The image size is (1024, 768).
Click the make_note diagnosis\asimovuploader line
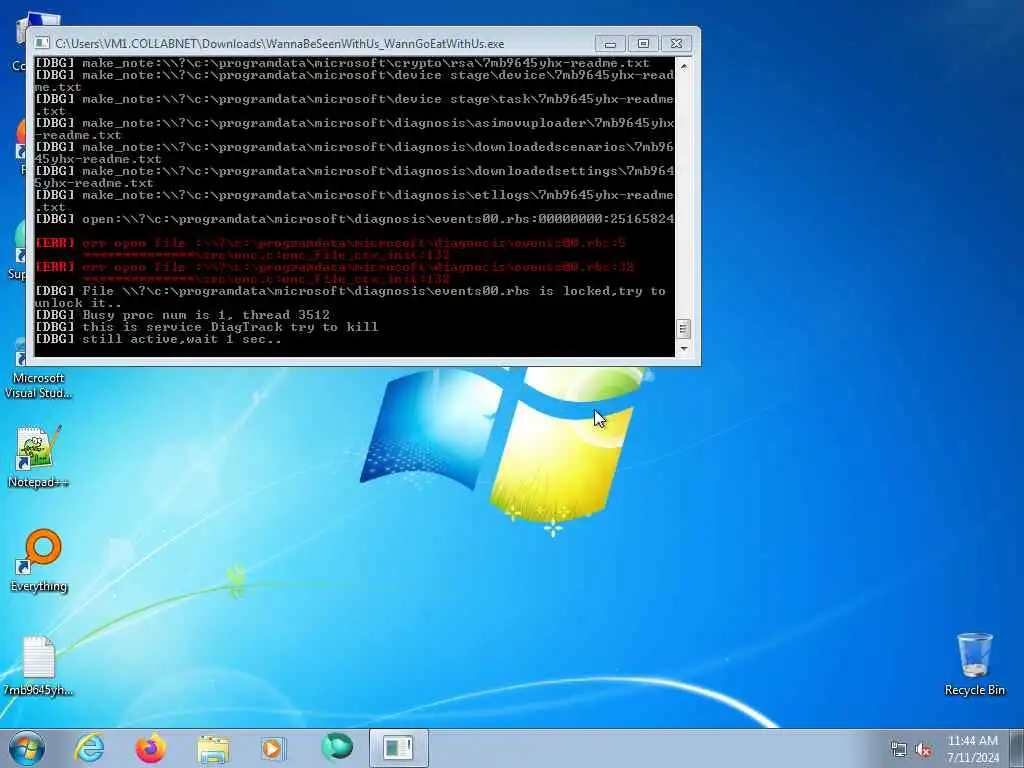pos(354,129)
